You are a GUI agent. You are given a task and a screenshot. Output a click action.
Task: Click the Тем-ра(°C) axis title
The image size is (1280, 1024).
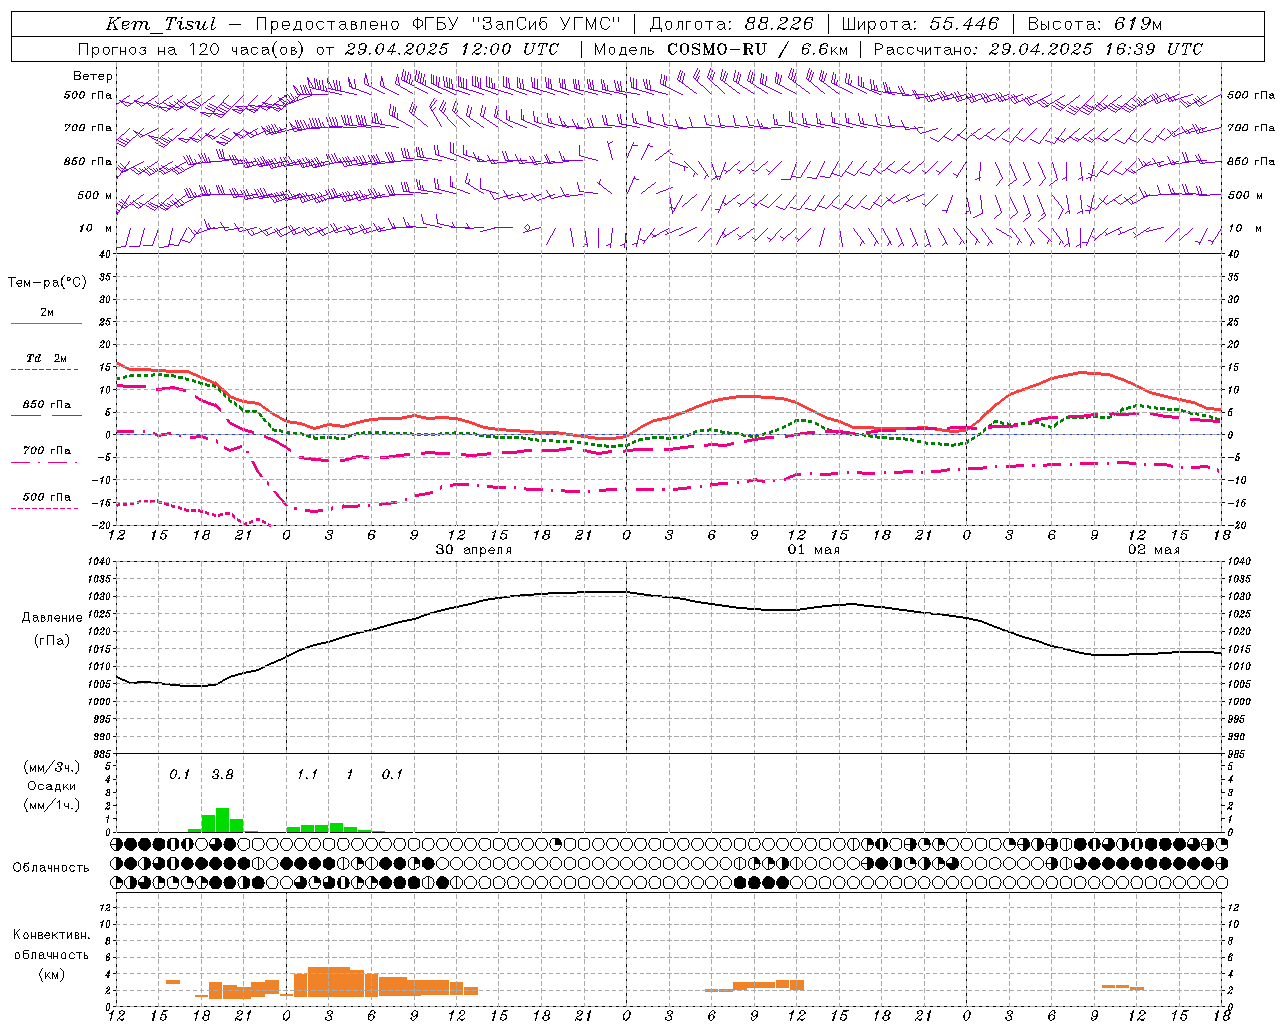point(47,283)
